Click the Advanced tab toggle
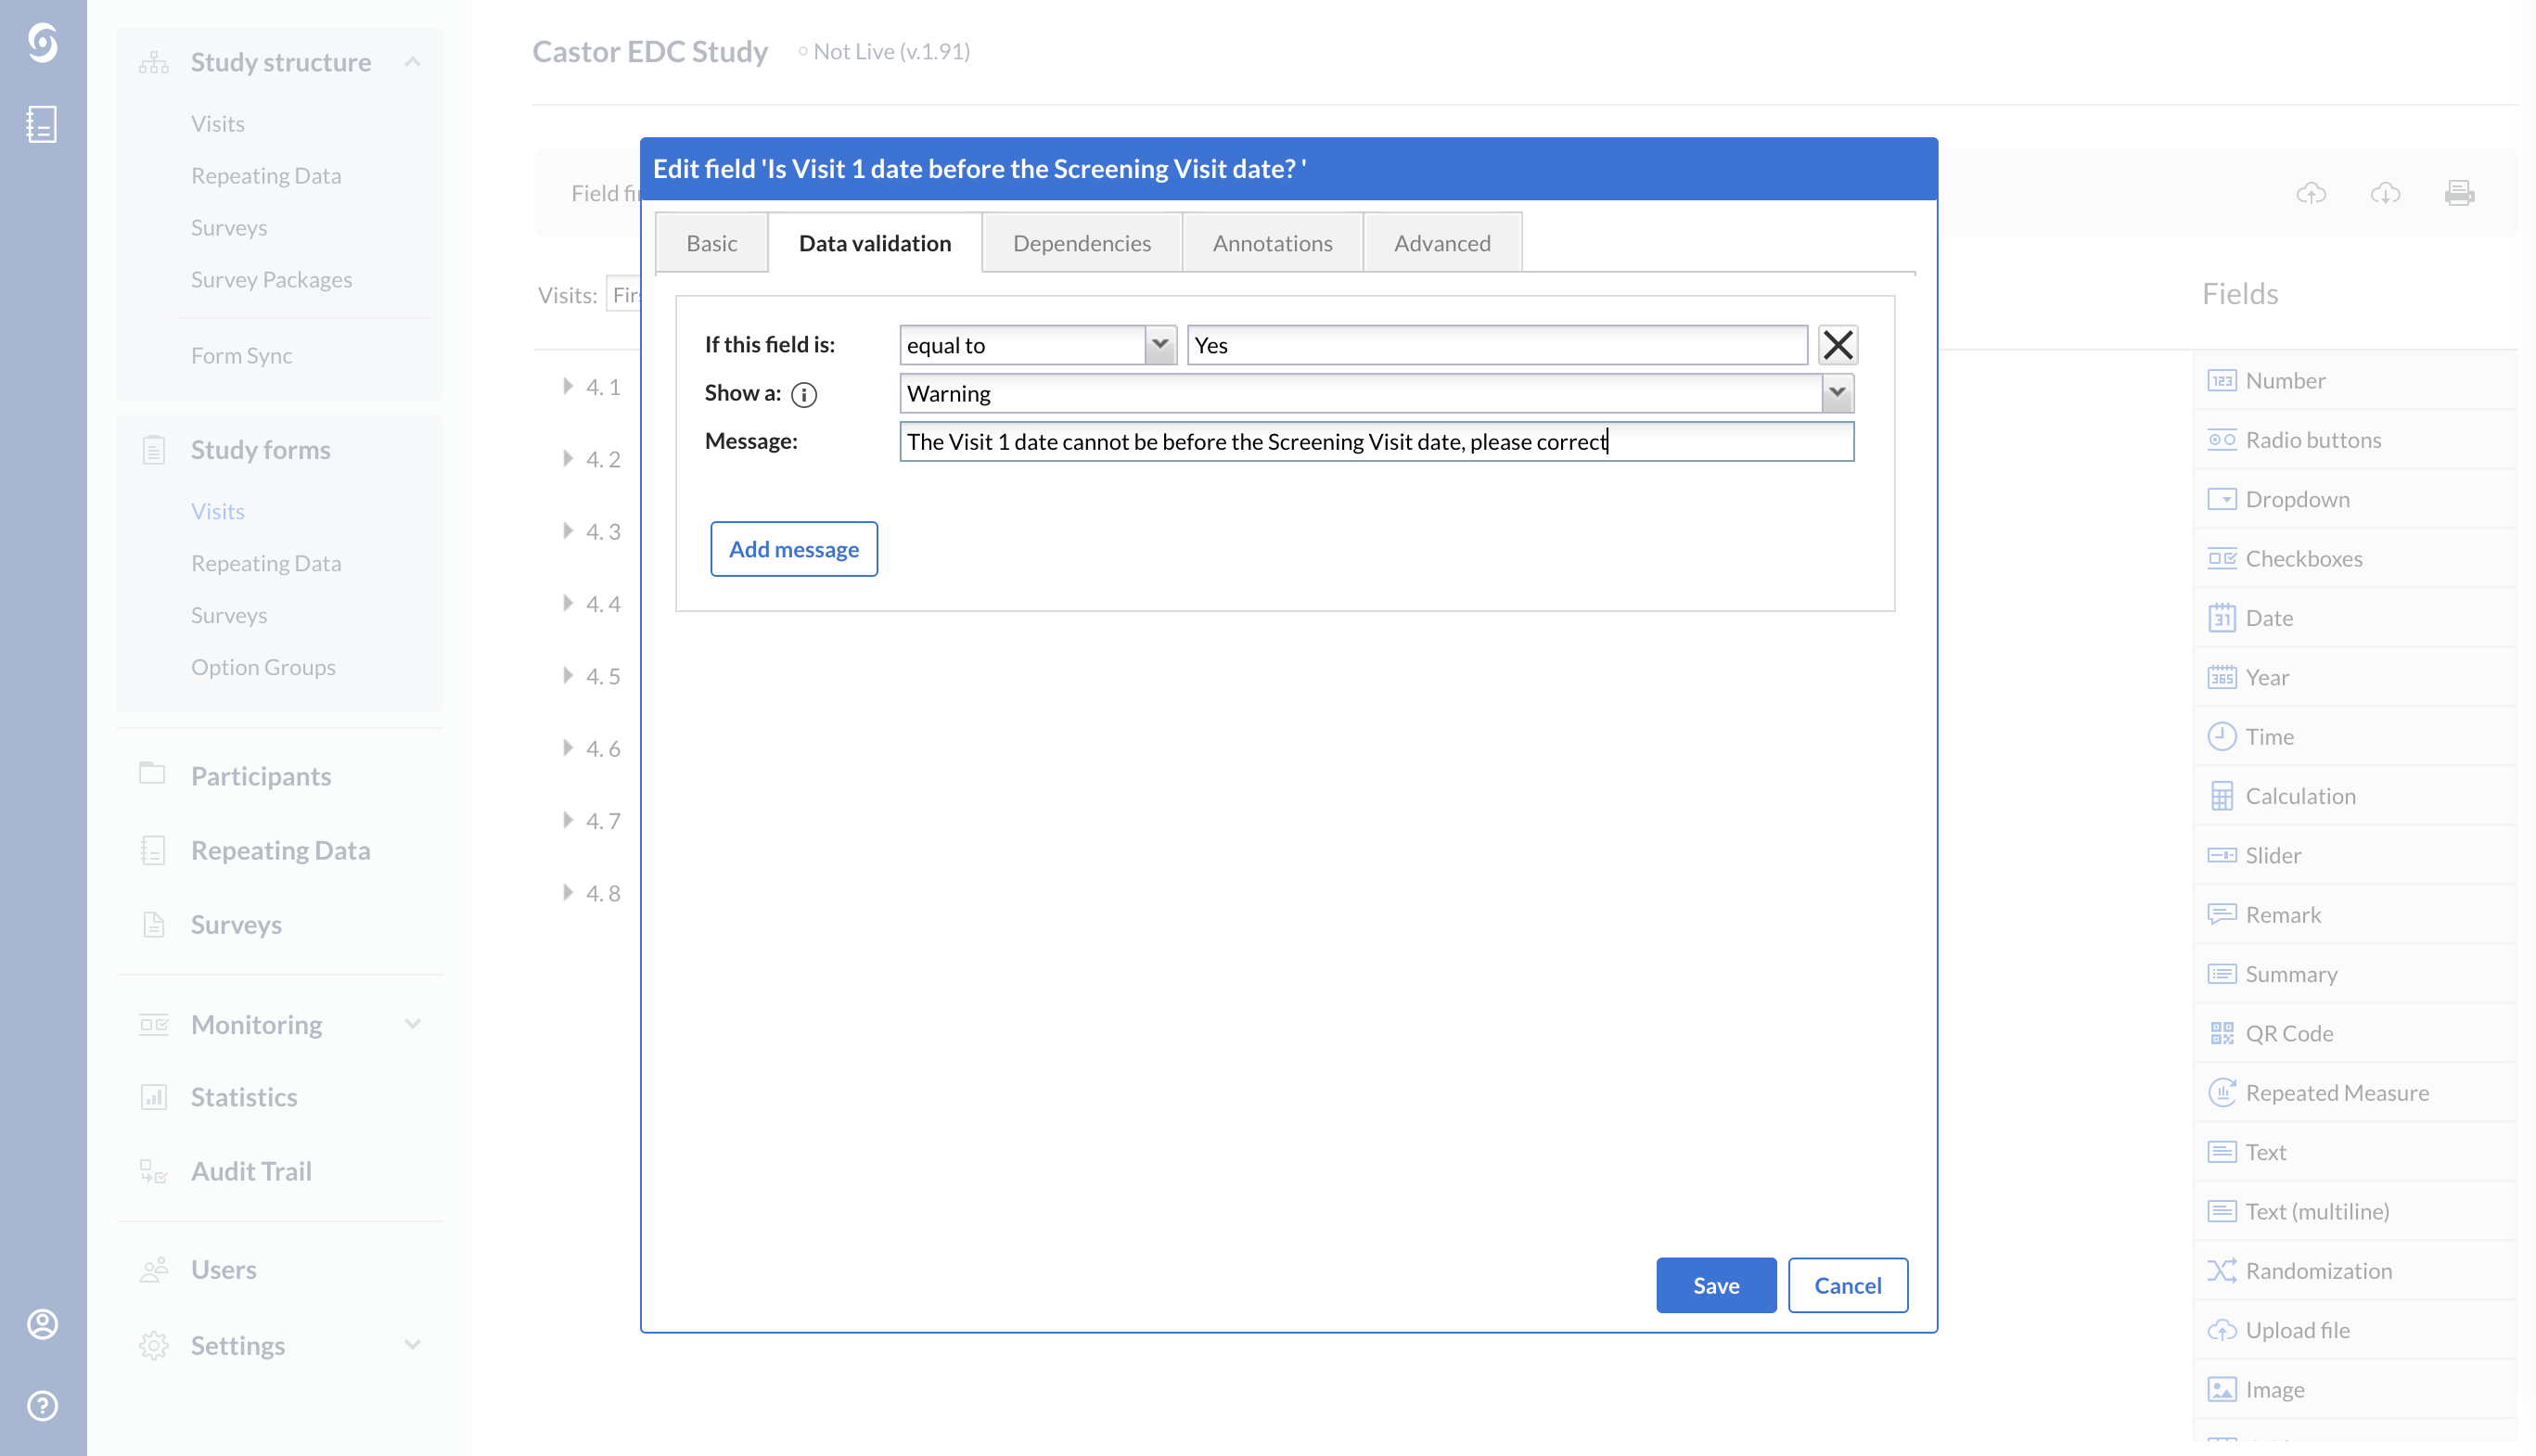 pyautogui.click(x=1441, y=242)
